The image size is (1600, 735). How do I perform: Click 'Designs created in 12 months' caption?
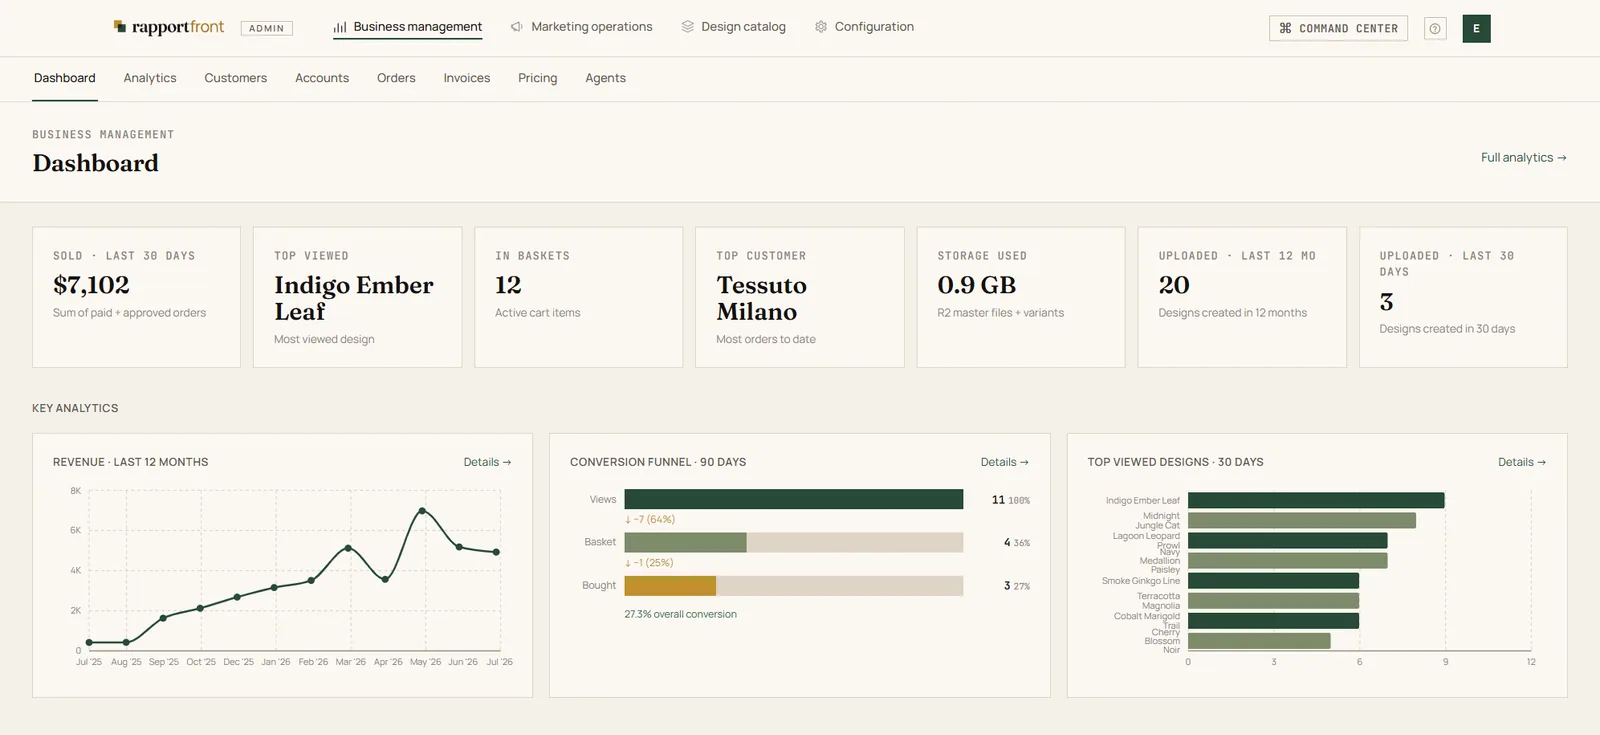[x=1233, y=313]
